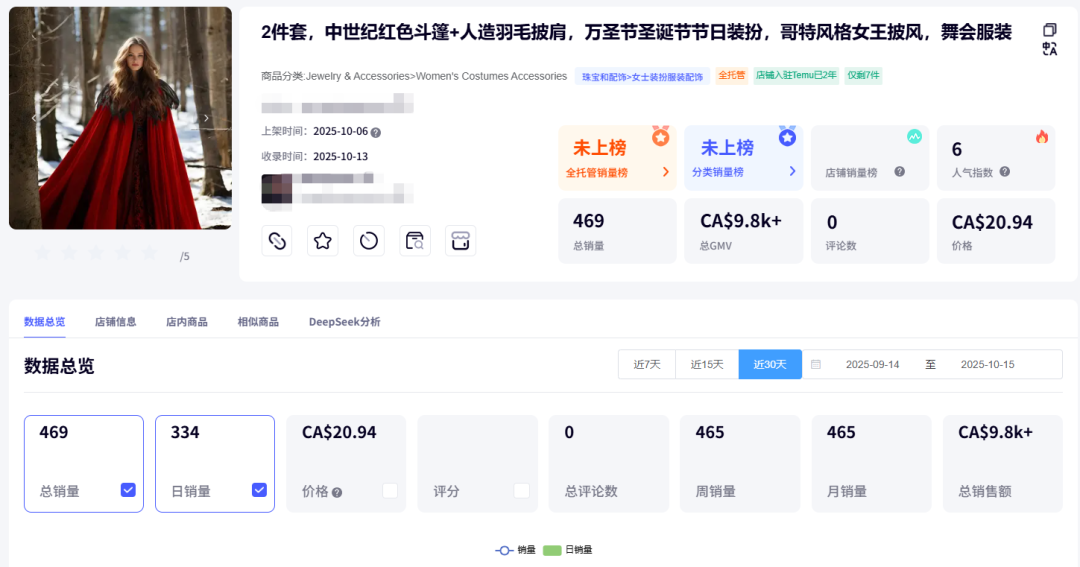The height and width of the screenshot is (567, 1080).
Task: Click the circular monitor/timer icon
Action: pos(369,241)
